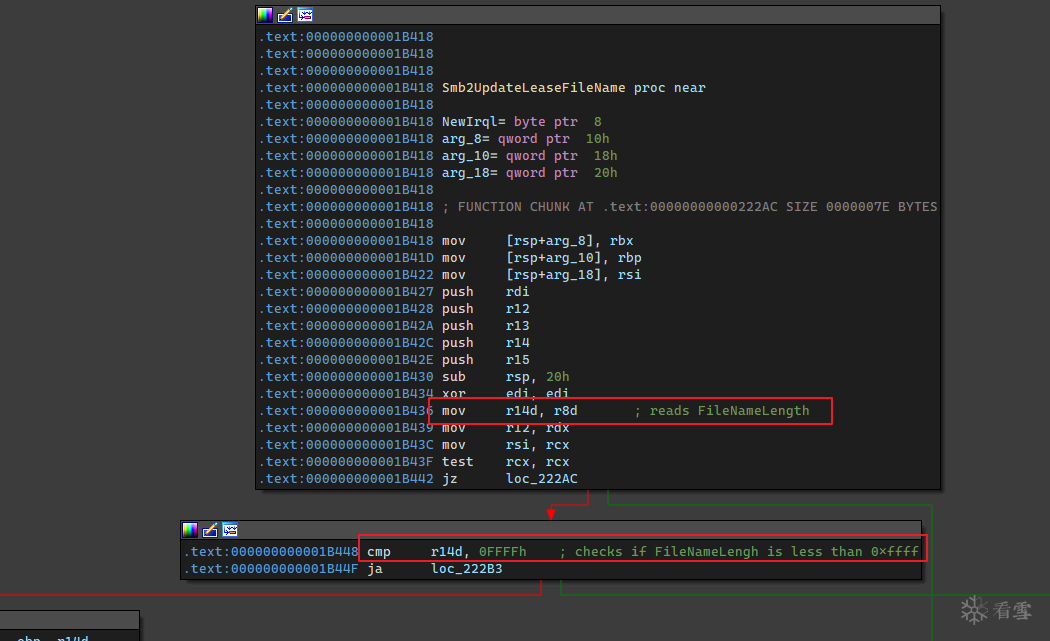Click the title bar of the Smb2UpdateLeaseFileName block
Screen dimensions: 1050x641
point(598,15)
